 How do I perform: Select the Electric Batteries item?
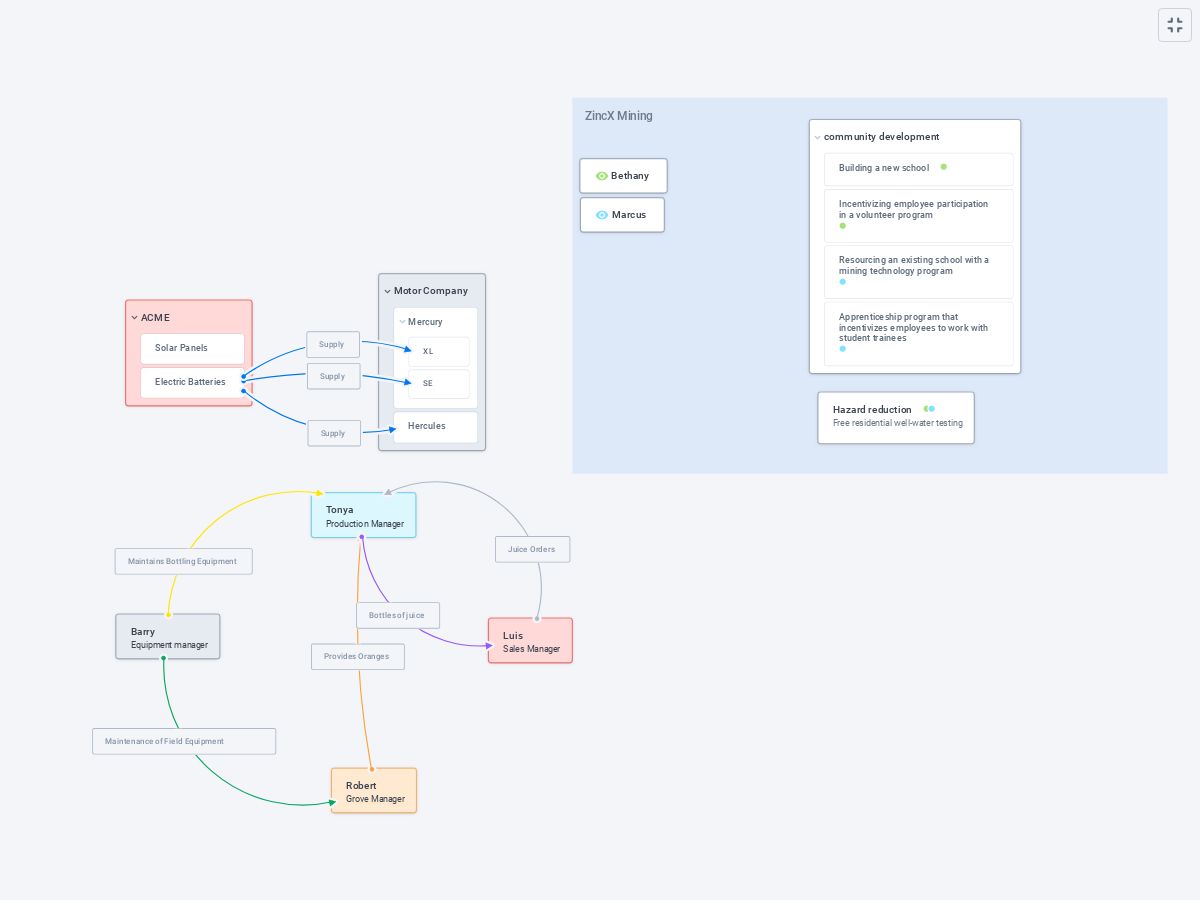click(192, 382)
